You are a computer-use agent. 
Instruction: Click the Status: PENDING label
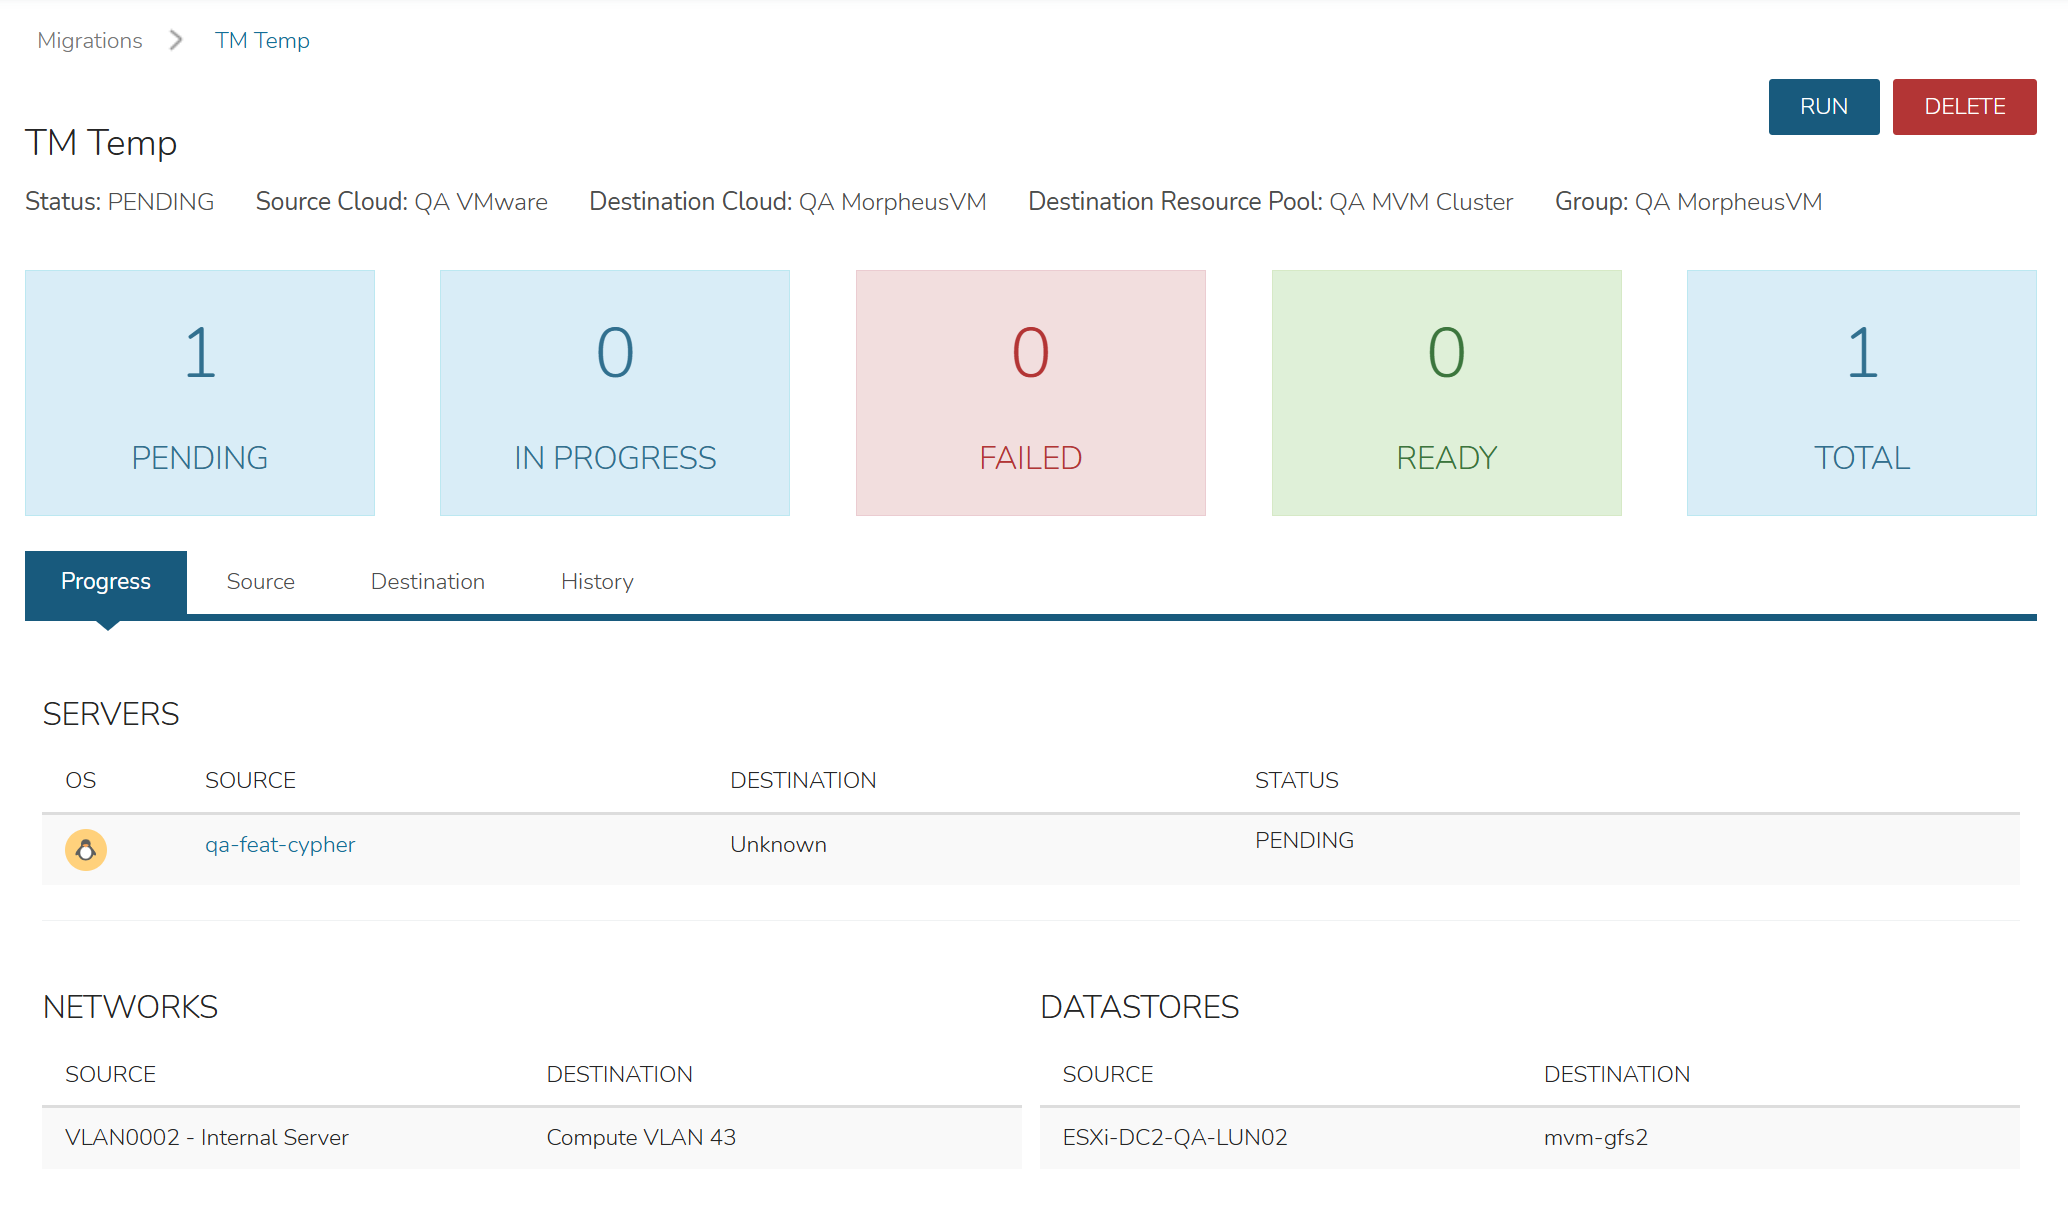click(x=120, y=202)
